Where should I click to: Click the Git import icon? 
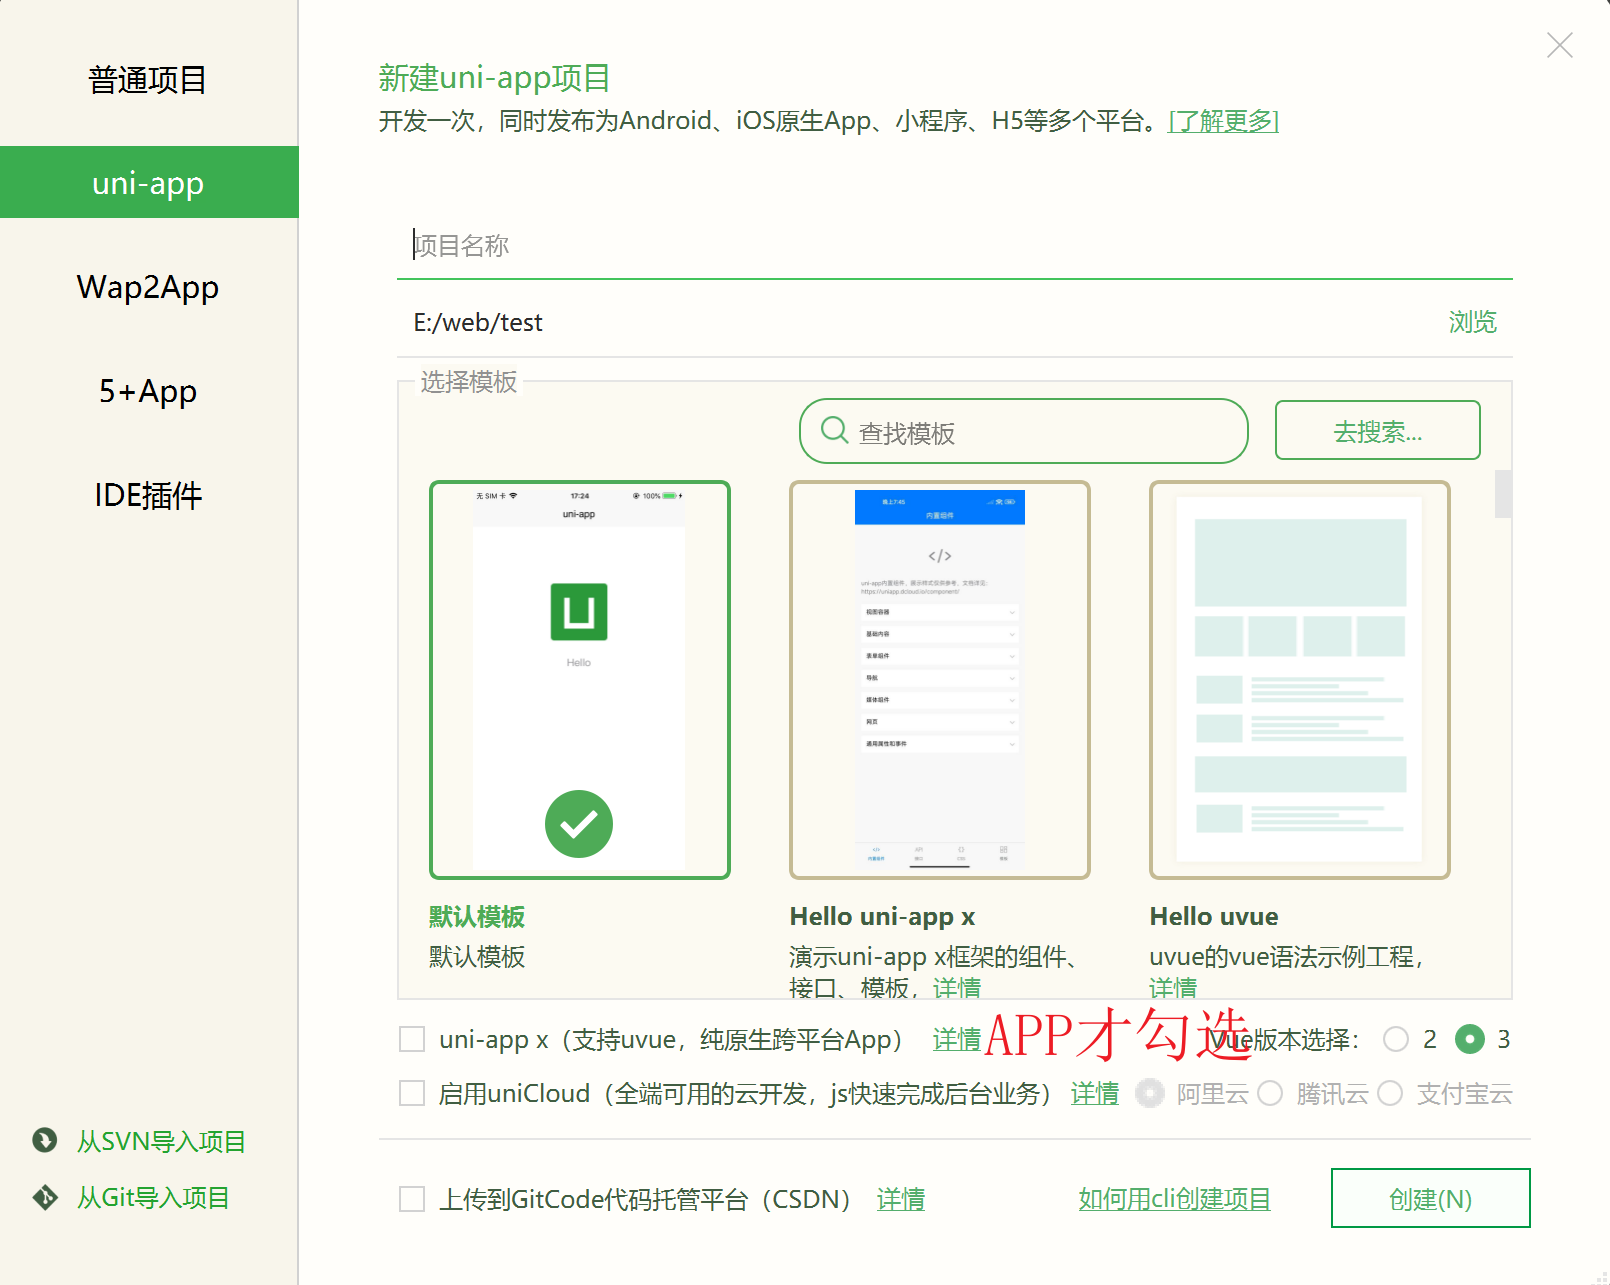coord(45,1197)
